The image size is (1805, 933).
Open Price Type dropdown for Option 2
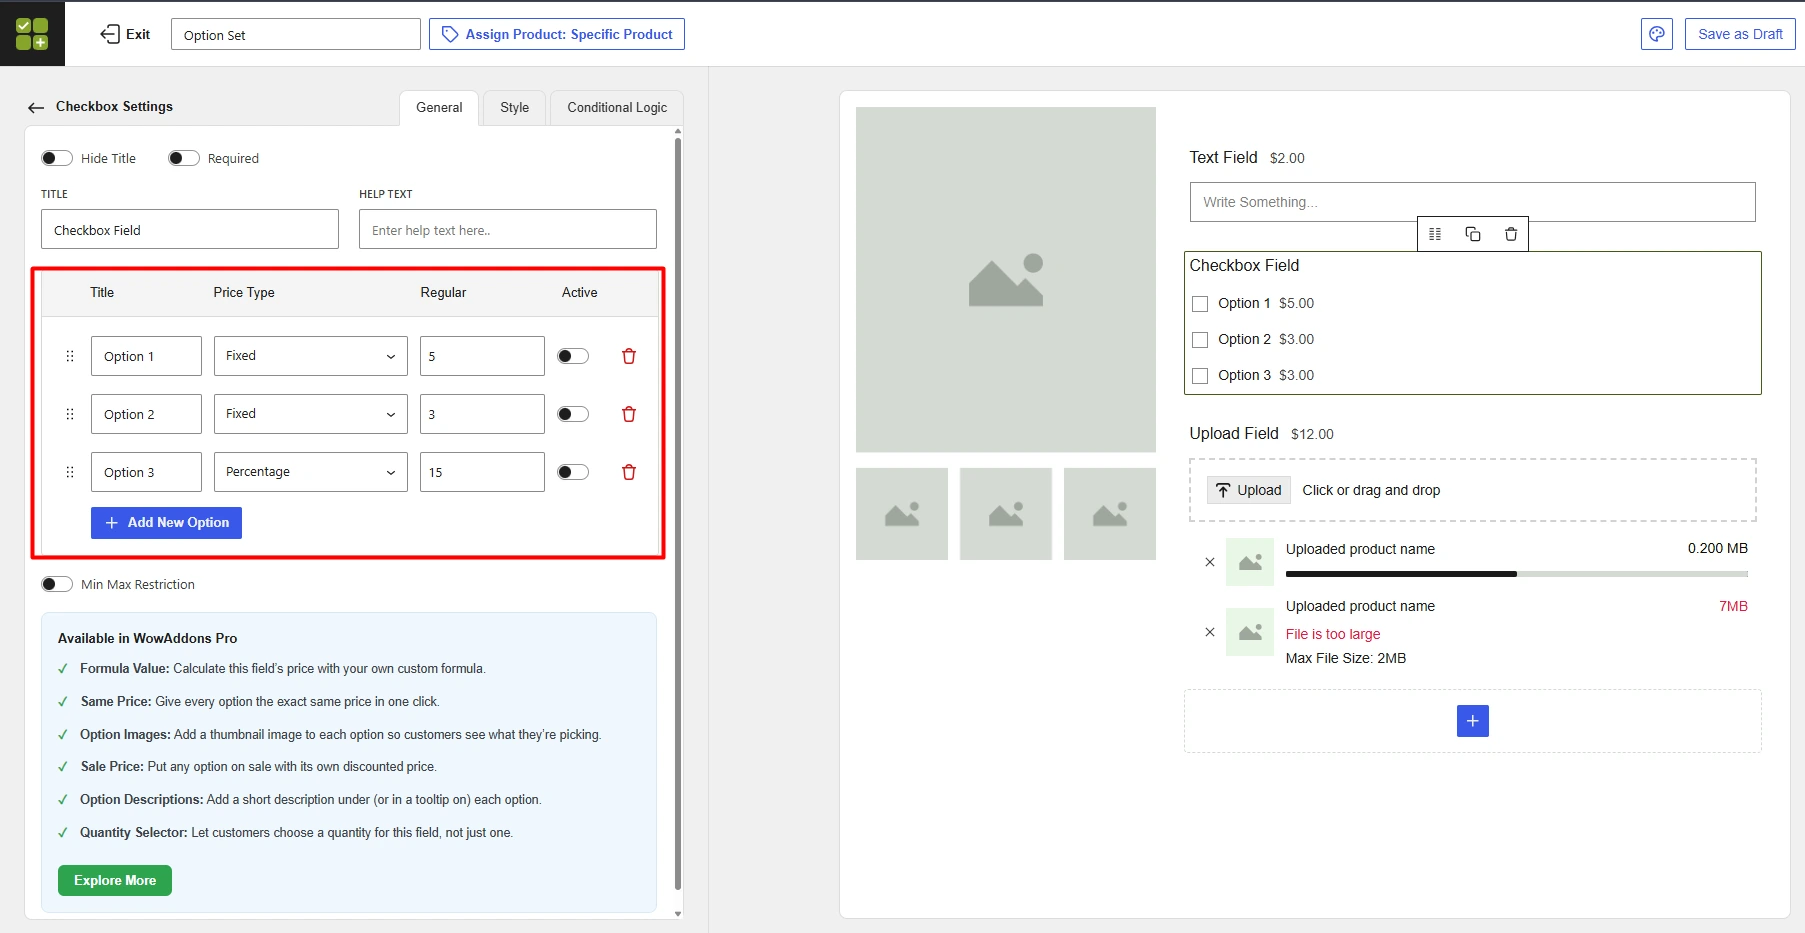click(x=311, y=414)
